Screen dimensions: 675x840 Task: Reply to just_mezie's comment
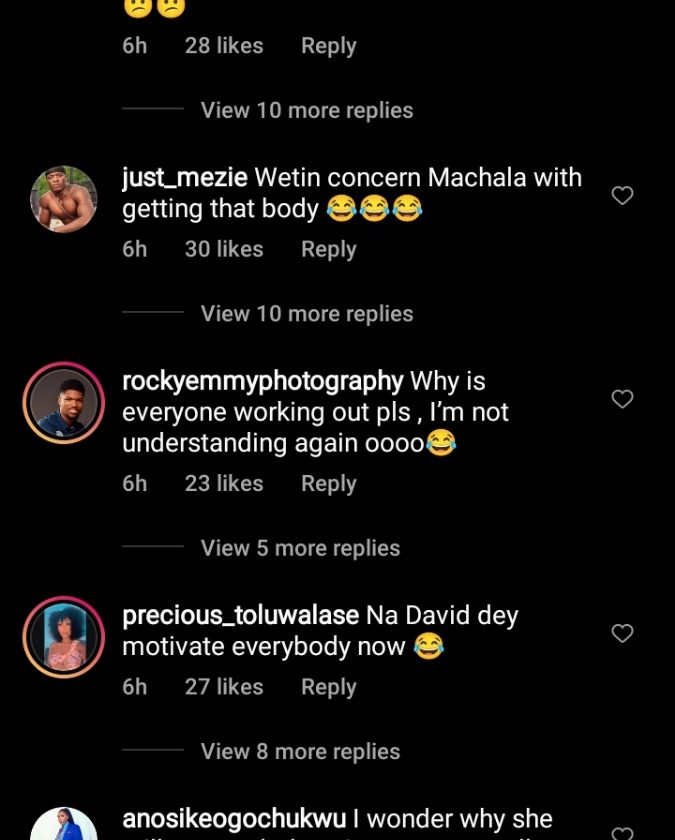pyautogui.click(x=328, y=249)
